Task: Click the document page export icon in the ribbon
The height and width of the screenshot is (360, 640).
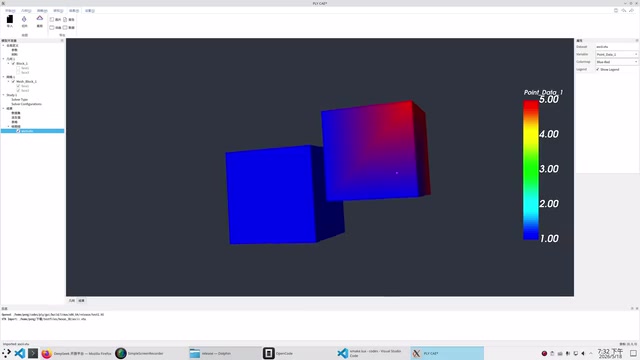Action: (x=65, y=19)
